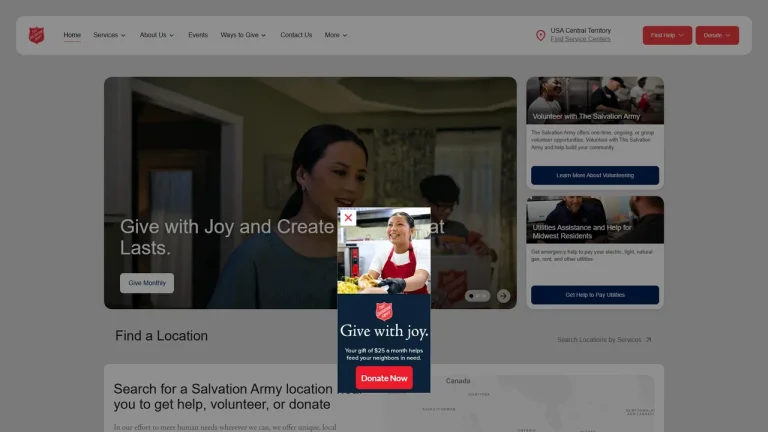Close the Give with joy popup
This screenshot has height=432, width=768.
click(348, 217)
